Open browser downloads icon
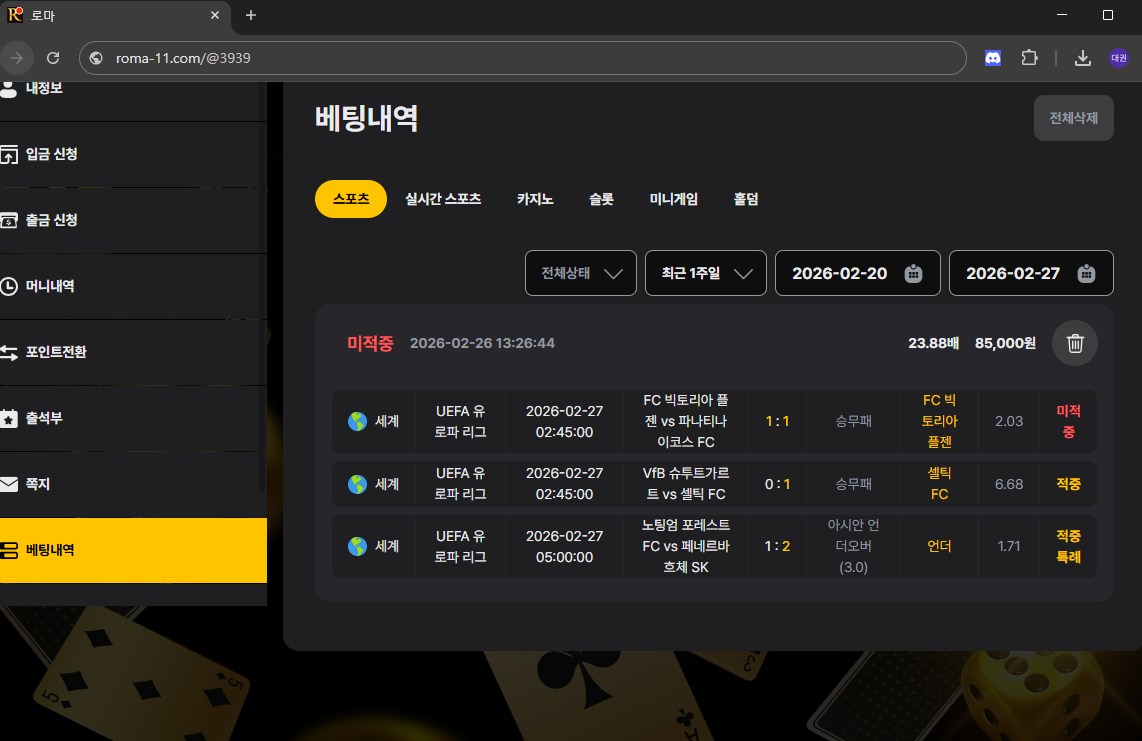Image resolution: width=1142 pixels, height=741 pixels. point(1082,58)
